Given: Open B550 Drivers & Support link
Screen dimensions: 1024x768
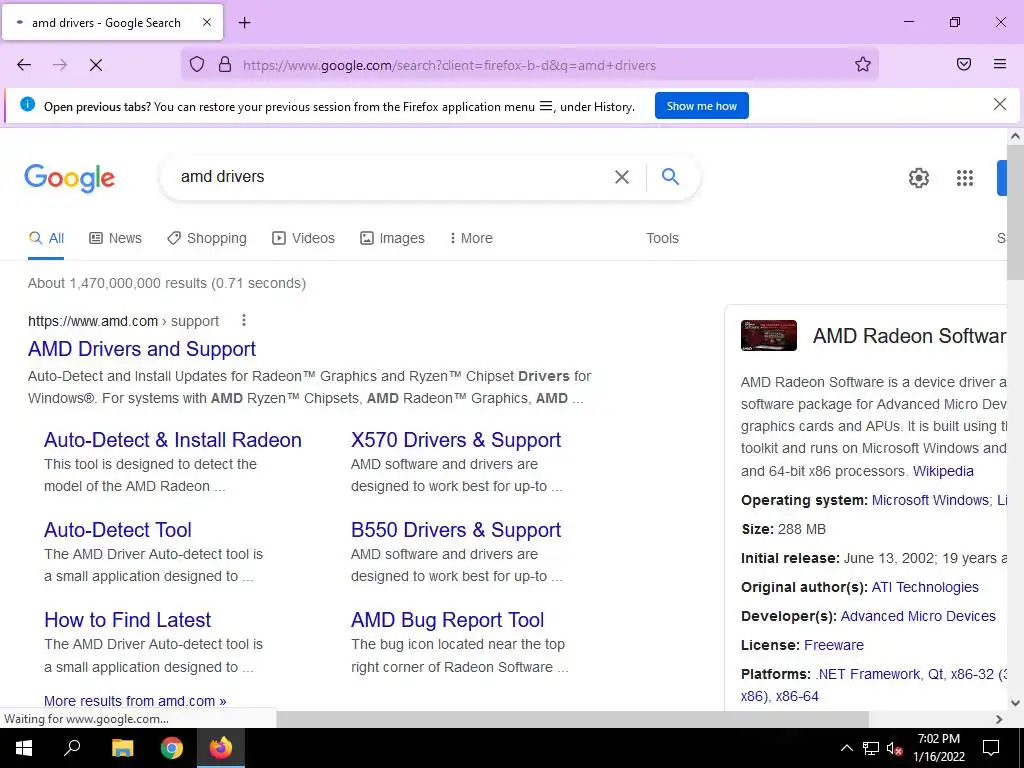Looking at the screenshot, I should [x=456, y=530].
